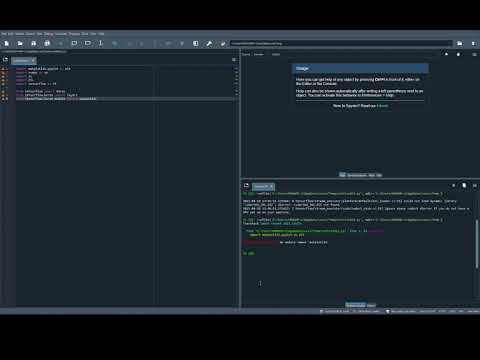Open the console pane options menu
The height and width of the screenshot is (360, 480).
click(475, 186)
